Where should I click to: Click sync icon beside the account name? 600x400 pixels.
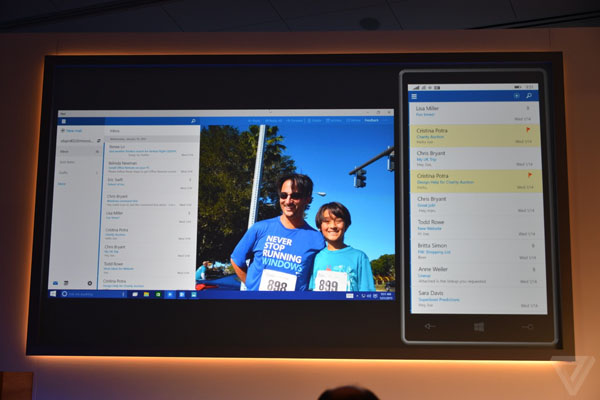point(99,141)
